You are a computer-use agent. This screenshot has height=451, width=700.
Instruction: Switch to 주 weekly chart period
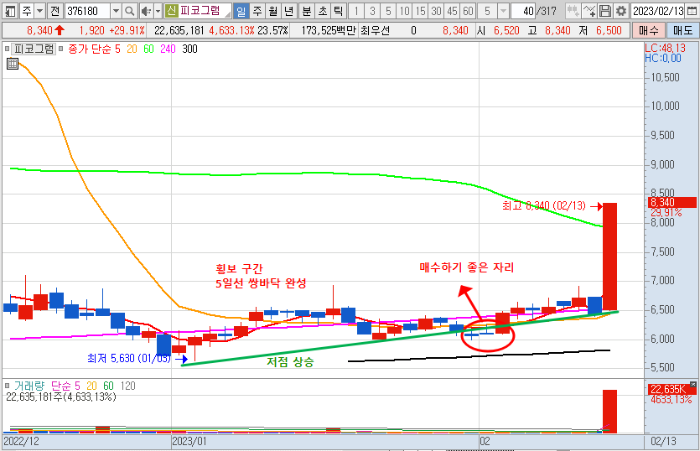[257, 11]
